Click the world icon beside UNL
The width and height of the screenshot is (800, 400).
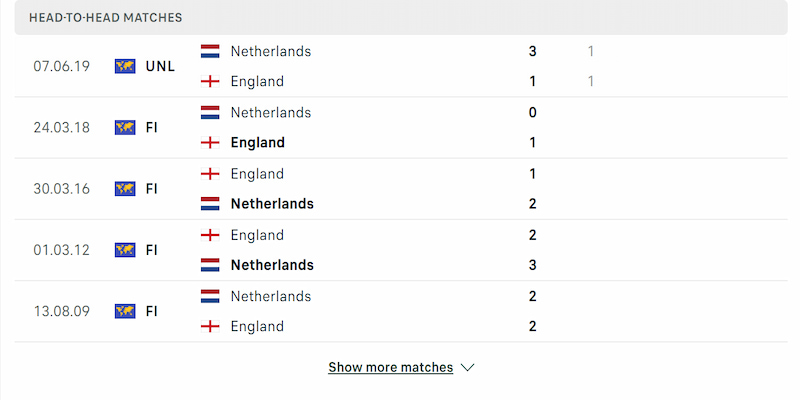125,66
